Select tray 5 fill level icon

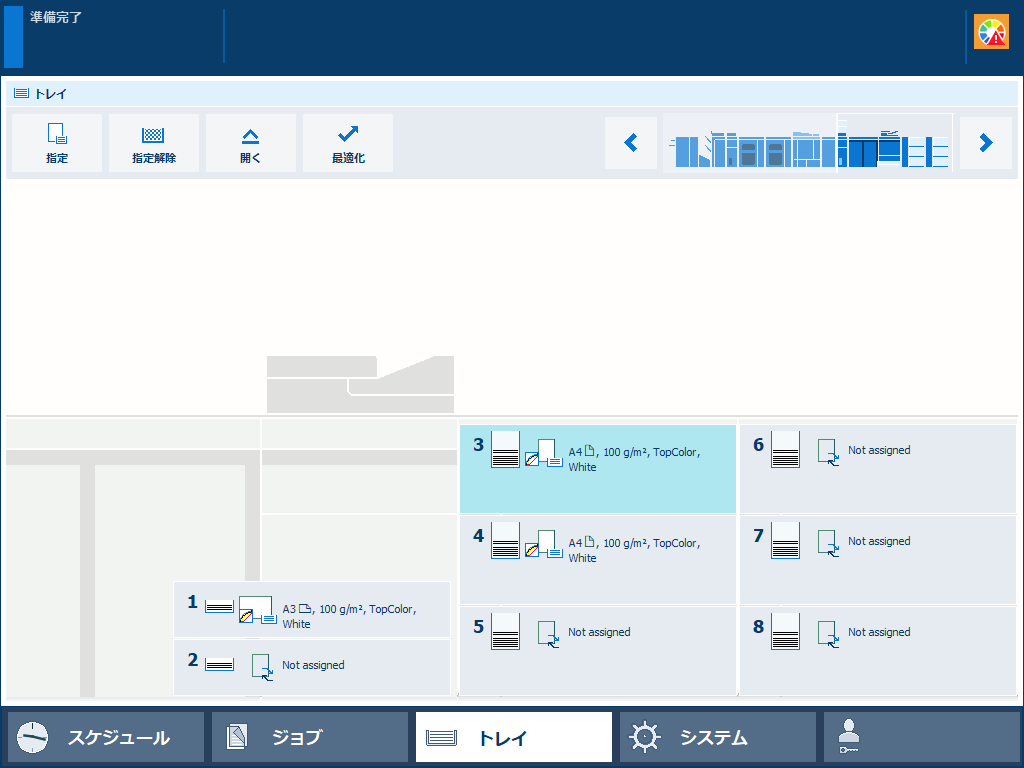pos(505,632)
